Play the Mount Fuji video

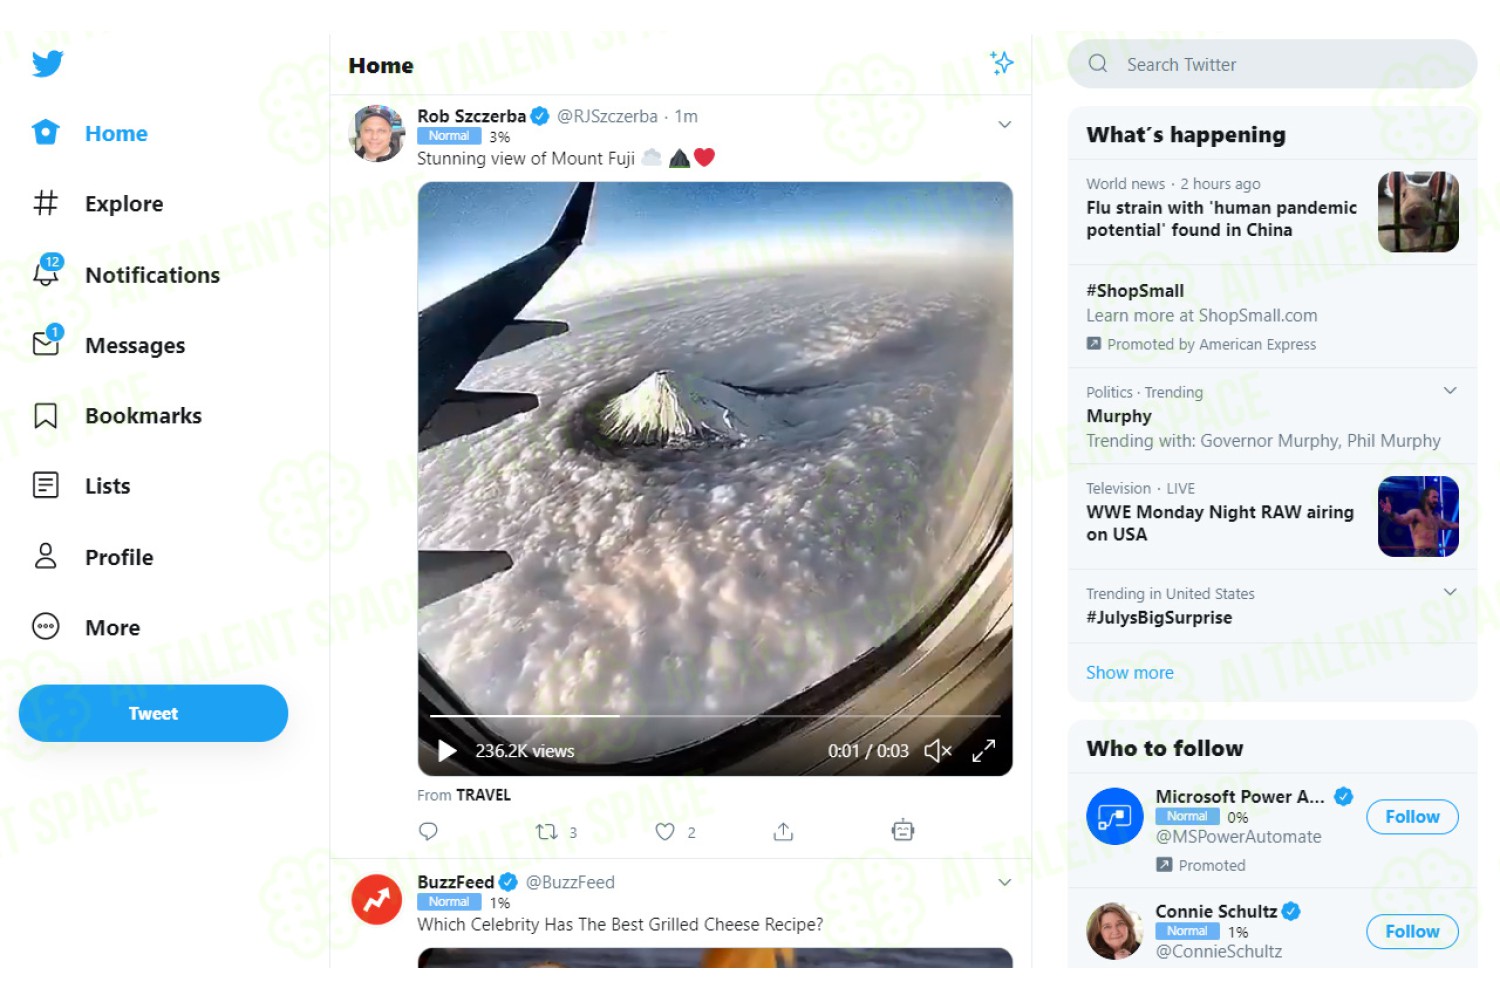(447, 750)
